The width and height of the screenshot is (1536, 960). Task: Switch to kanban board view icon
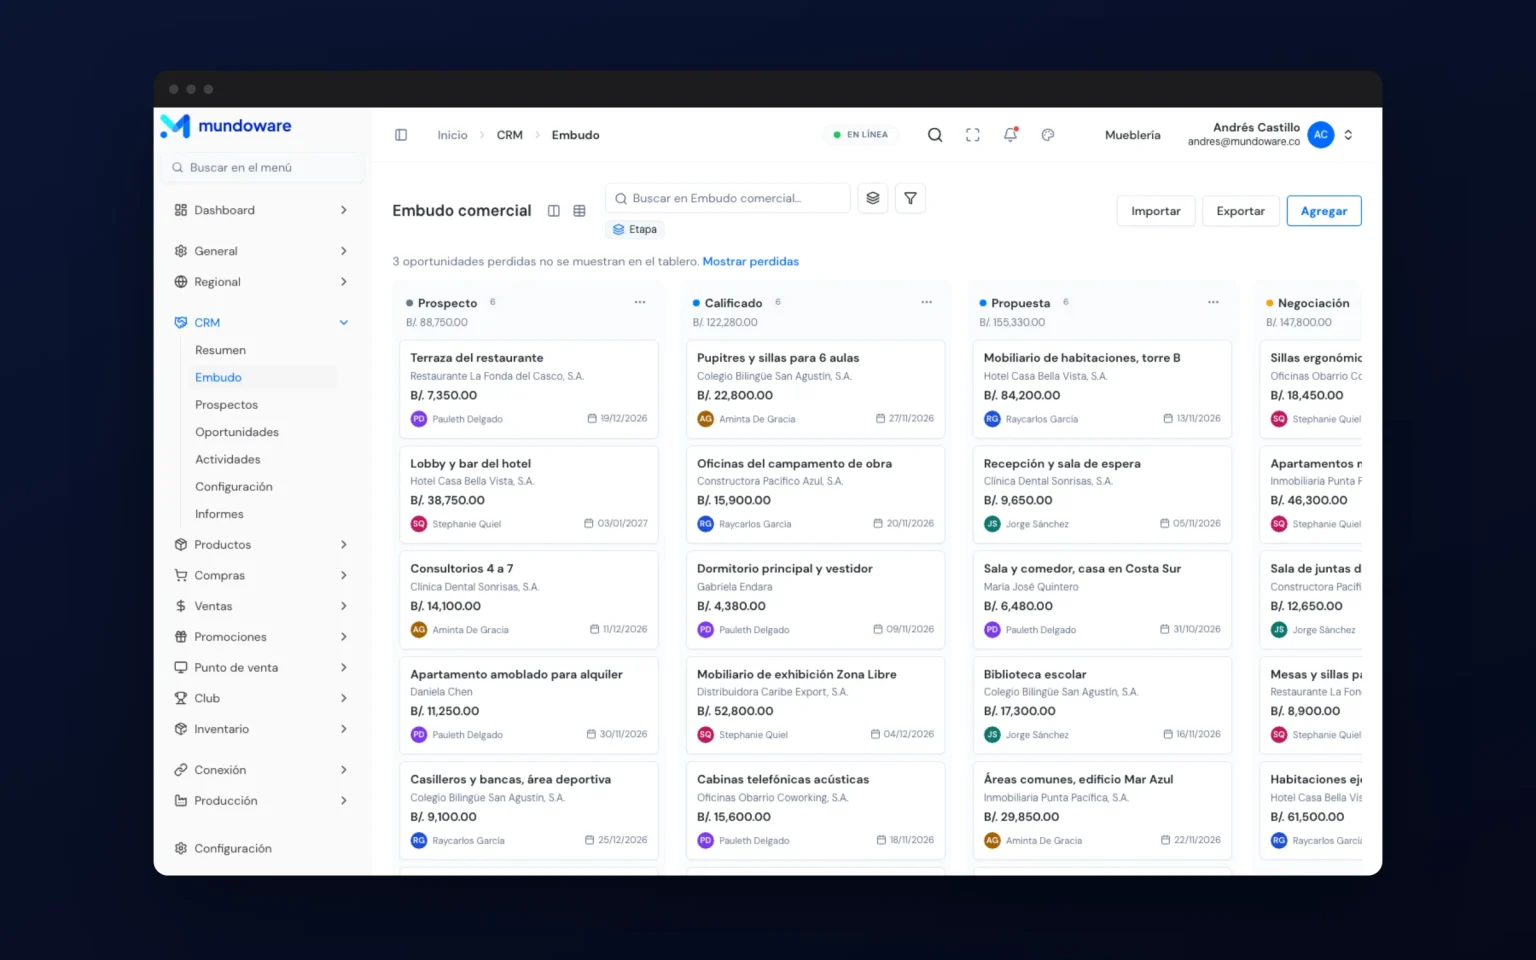click(554, 211)
